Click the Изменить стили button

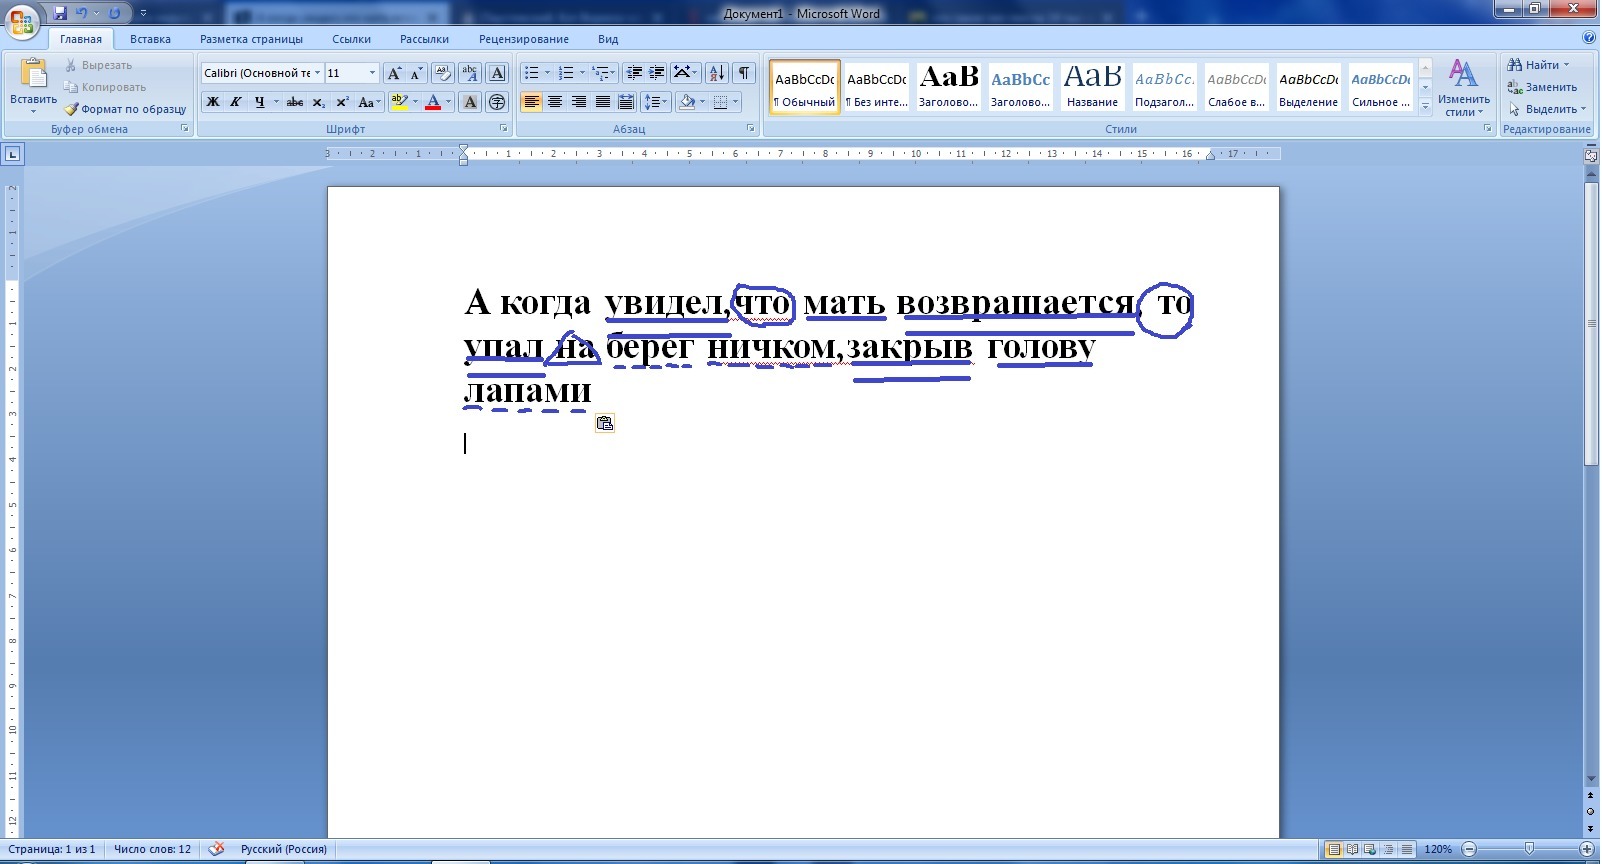click(1463, 88)
